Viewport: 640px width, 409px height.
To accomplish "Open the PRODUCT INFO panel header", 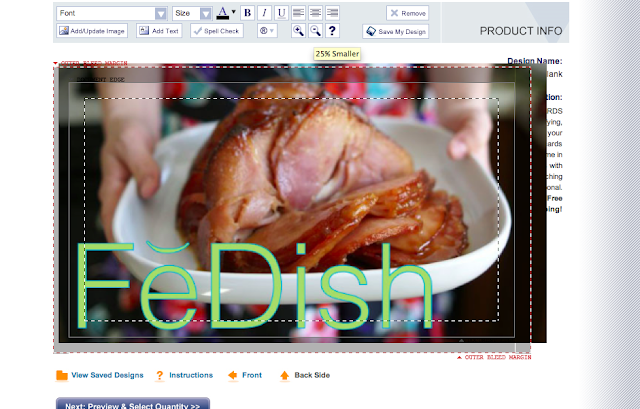I will pos(520,31).
